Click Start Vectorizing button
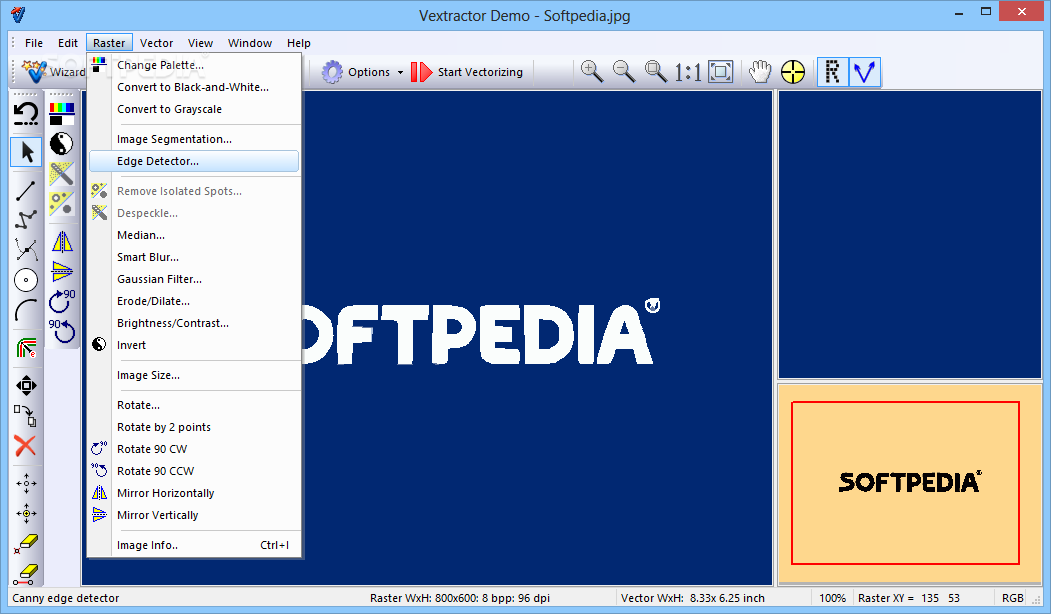1051x614 pixels. [467, 72]
